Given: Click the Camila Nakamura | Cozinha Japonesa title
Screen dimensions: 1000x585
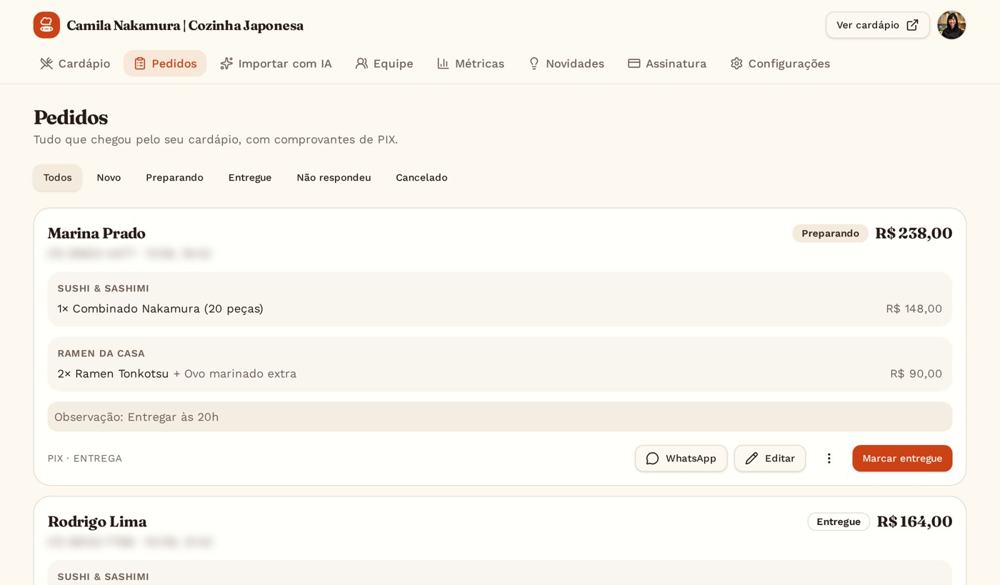Looking at the screenshot, I should (185, 26).
